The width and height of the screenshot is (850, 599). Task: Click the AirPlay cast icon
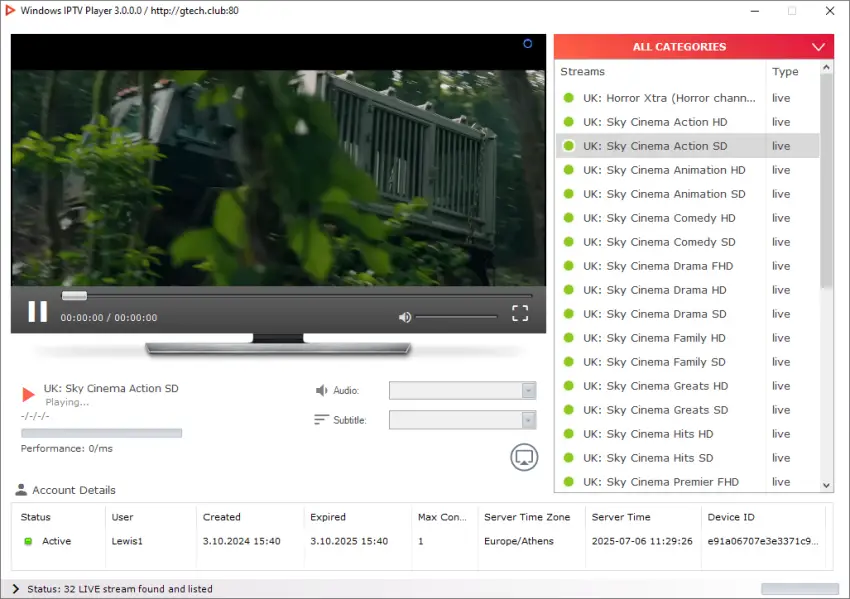(x=524, y=458)
